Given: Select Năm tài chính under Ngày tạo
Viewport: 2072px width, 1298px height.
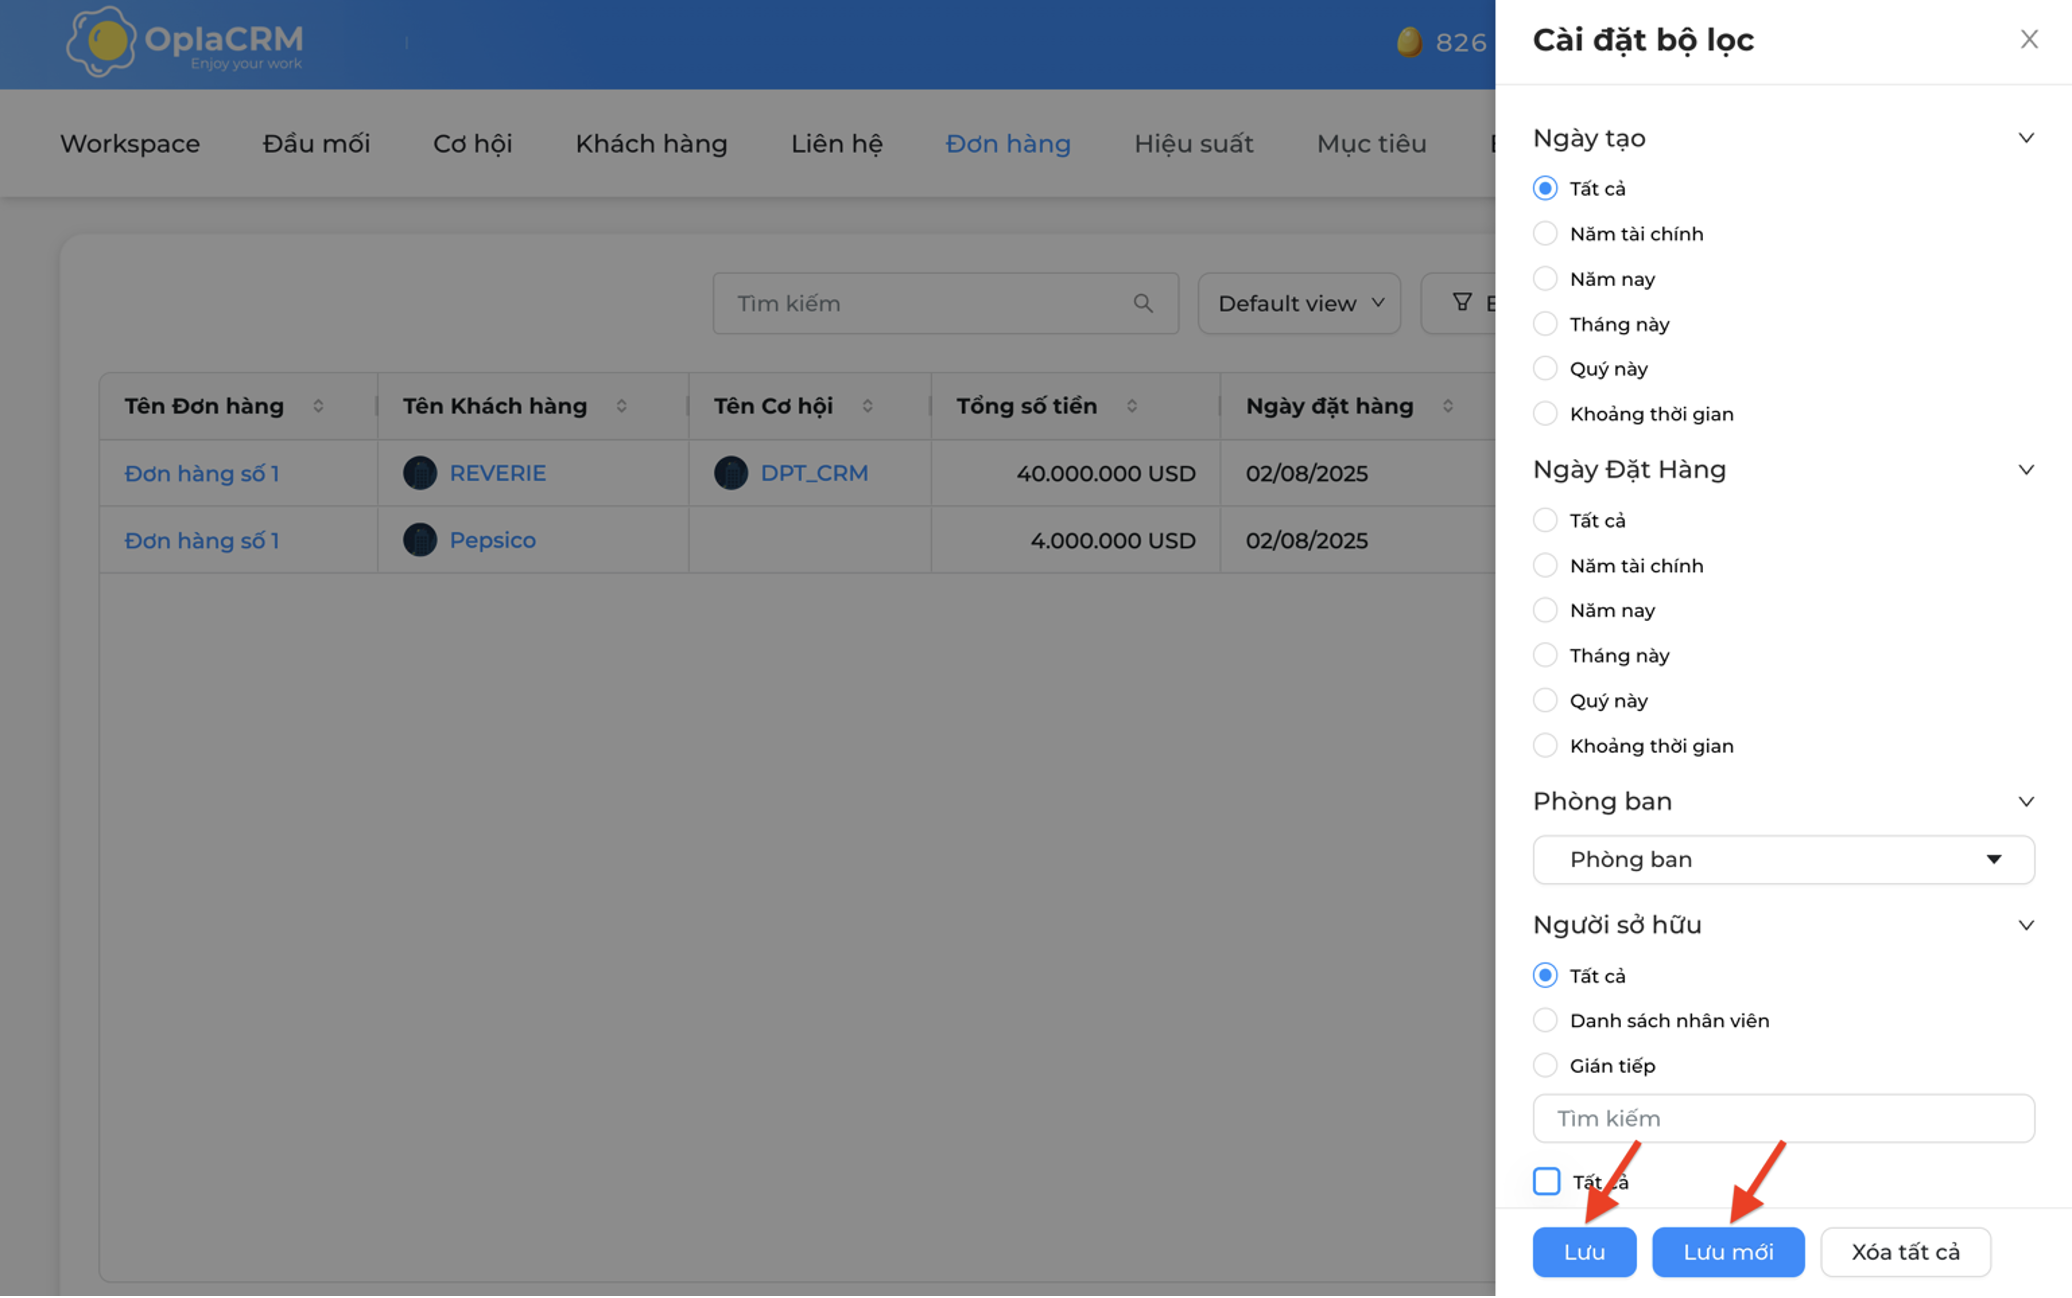Looking at the screenshot, I should point(1545,233).
